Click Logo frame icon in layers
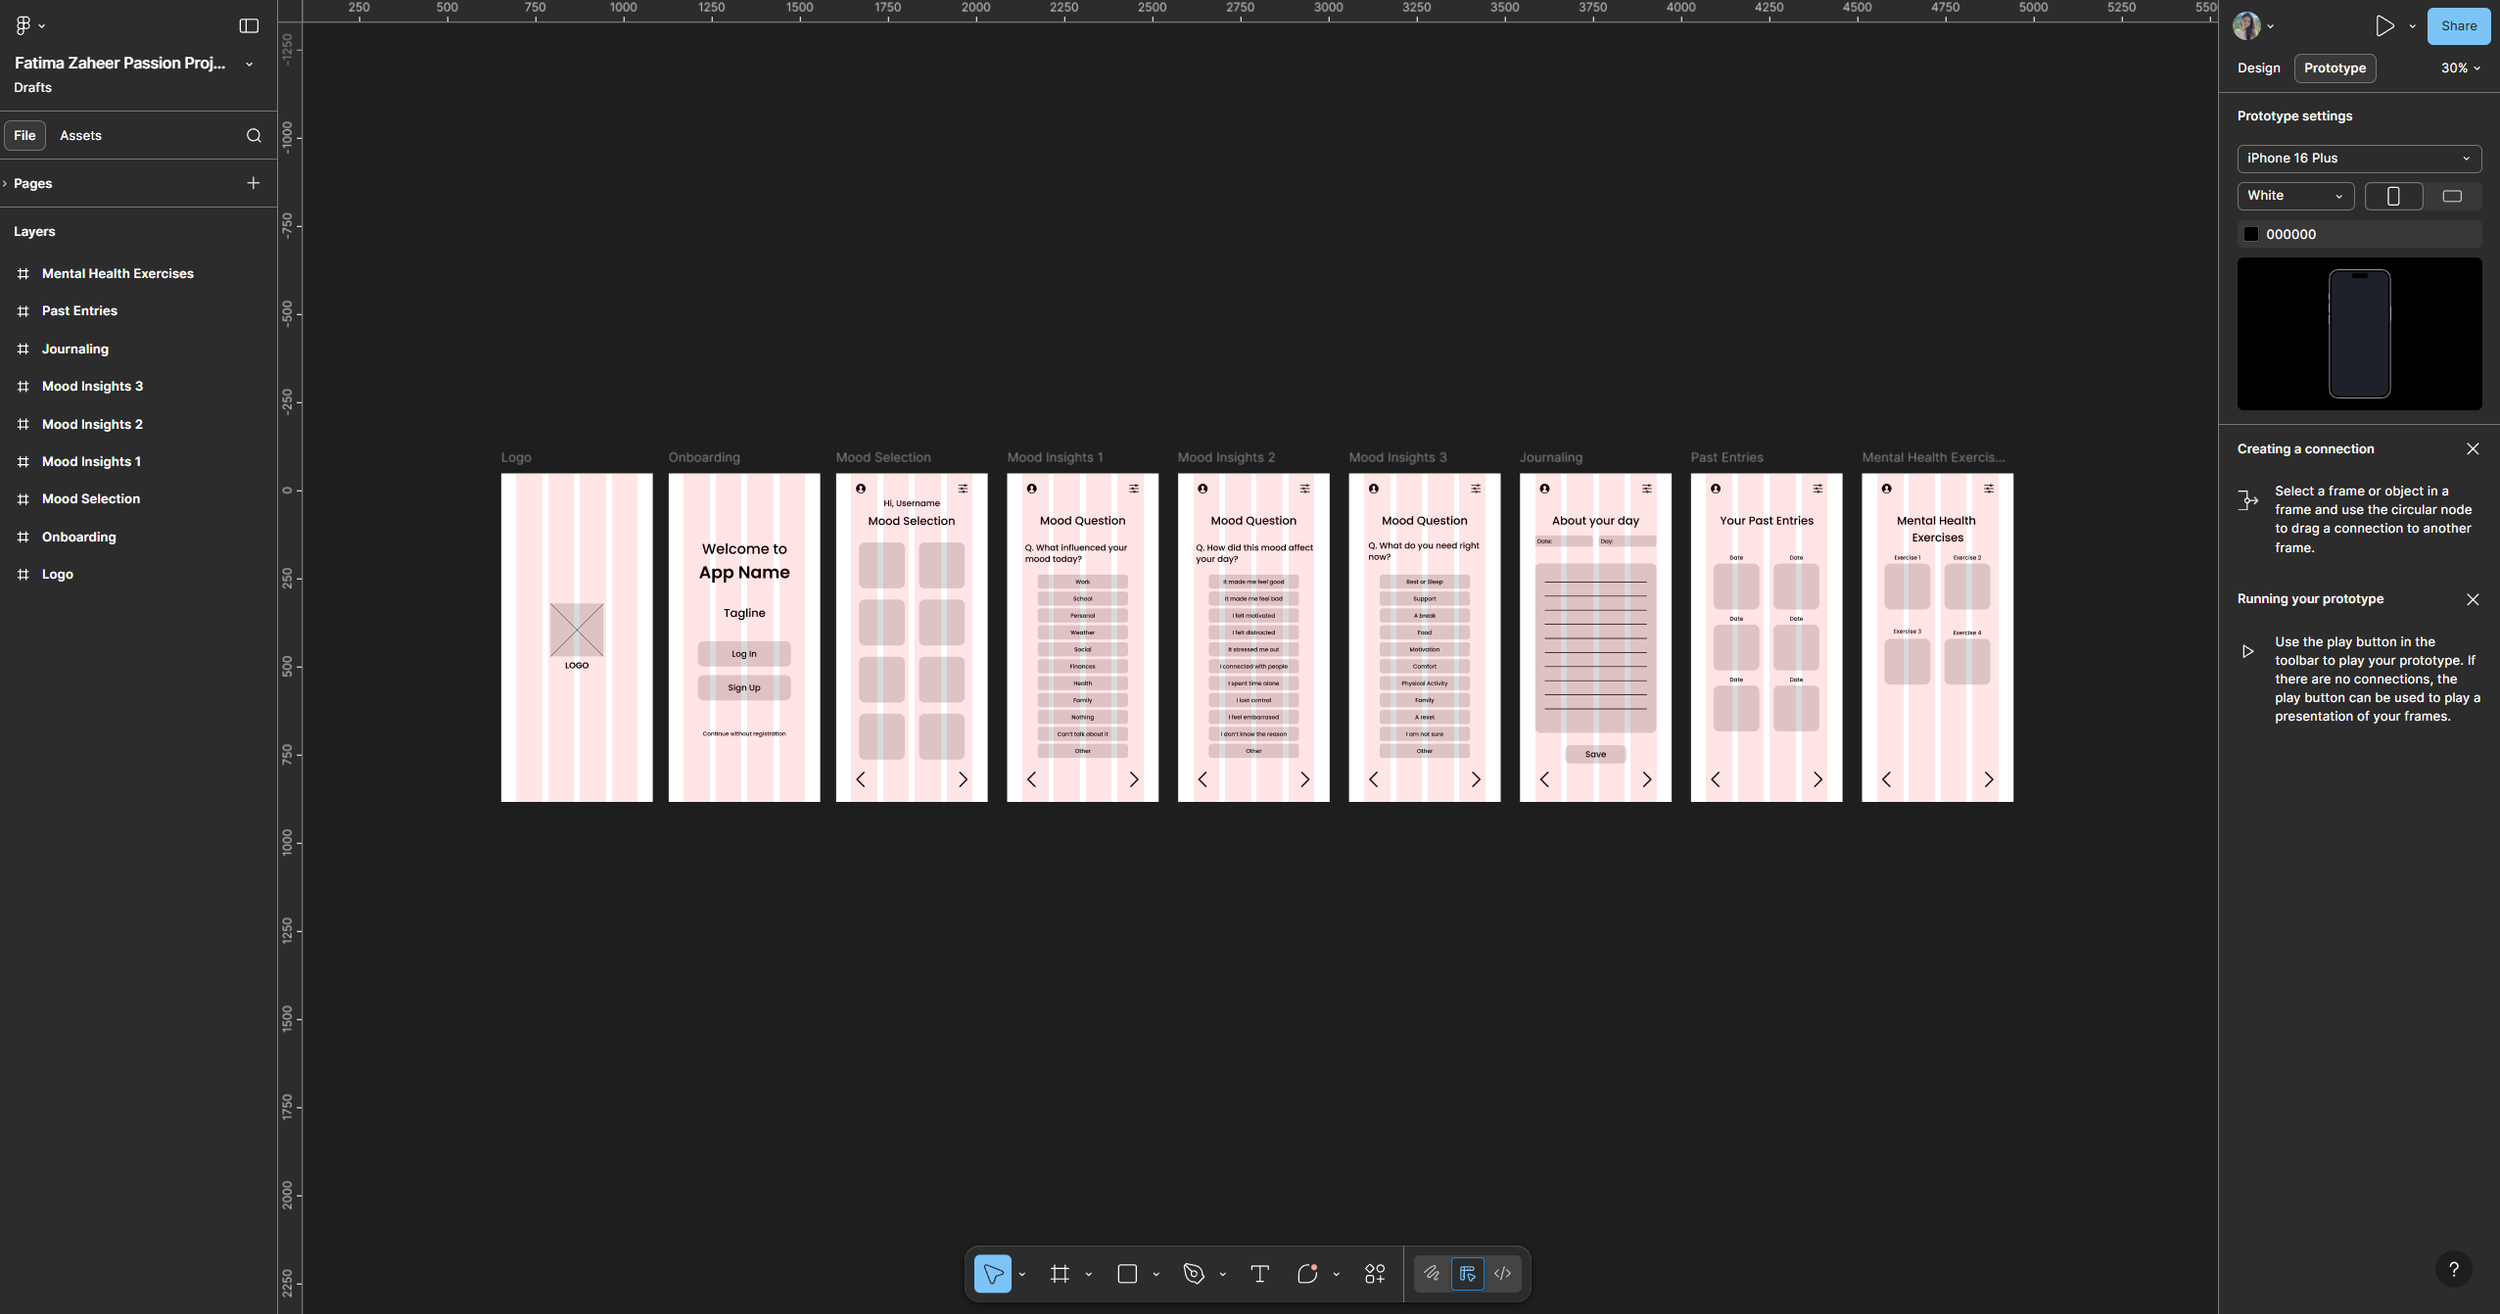The image size is (2500, 1314). pos(23,574)
